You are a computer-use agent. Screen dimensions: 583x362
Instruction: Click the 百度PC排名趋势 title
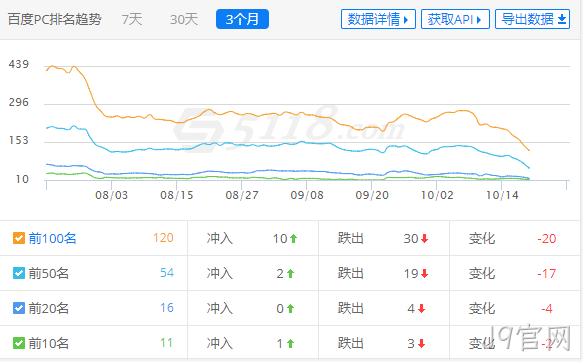point(55,19)
